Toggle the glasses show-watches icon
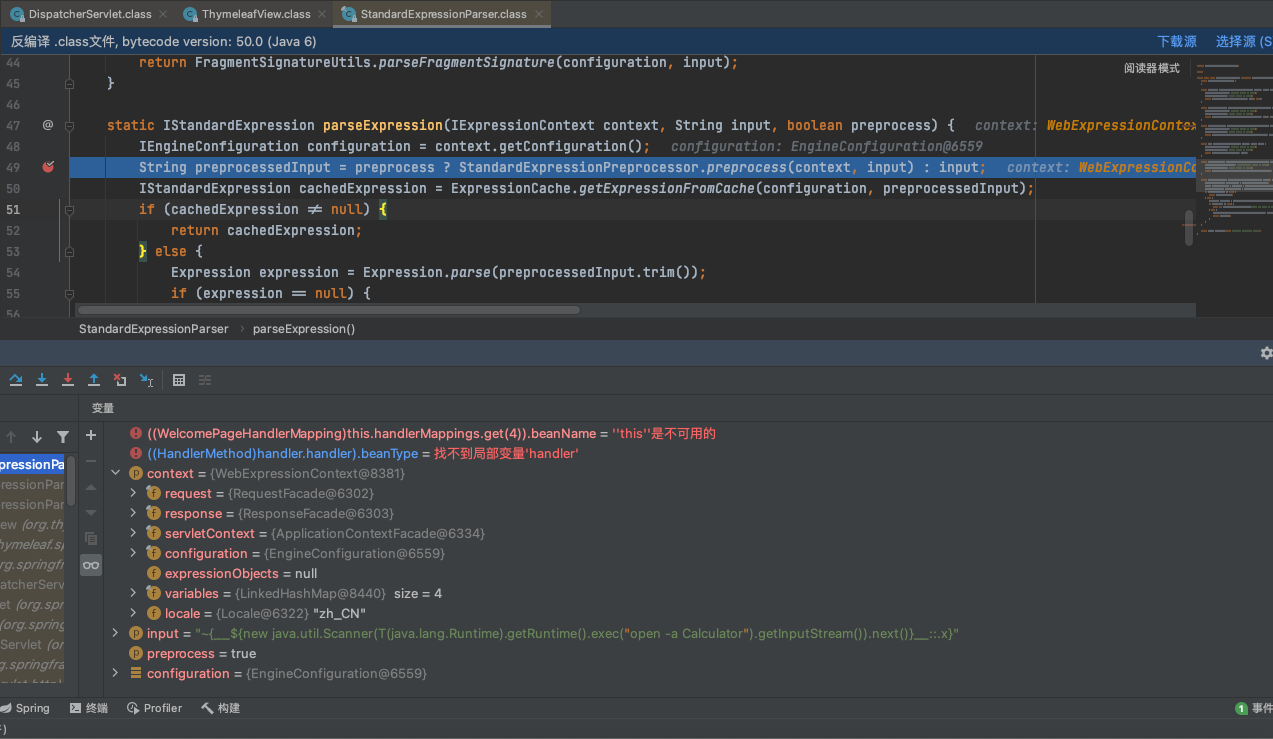The image size is (1273, 739). point(91,565)
